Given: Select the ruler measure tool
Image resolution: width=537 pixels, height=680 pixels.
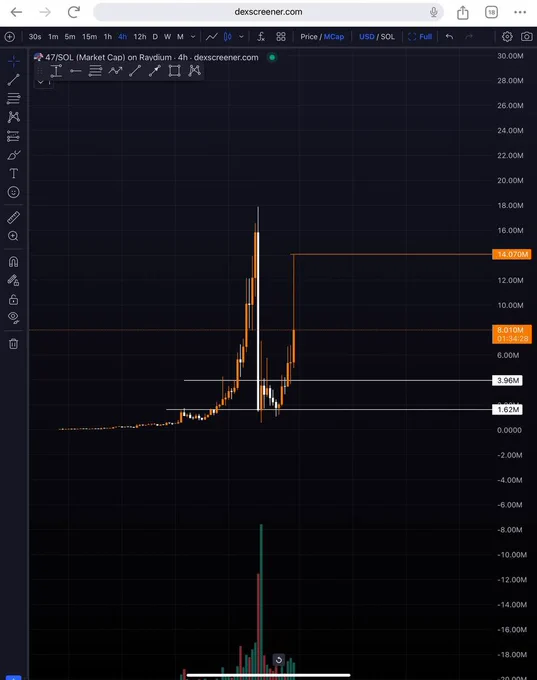Looking at the screenshot, I should pyautogui.click(x=13, y=217).
